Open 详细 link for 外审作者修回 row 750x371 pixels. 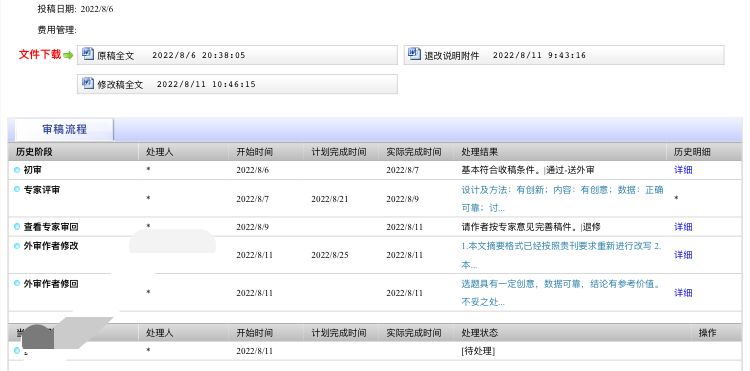pos(683,293)
